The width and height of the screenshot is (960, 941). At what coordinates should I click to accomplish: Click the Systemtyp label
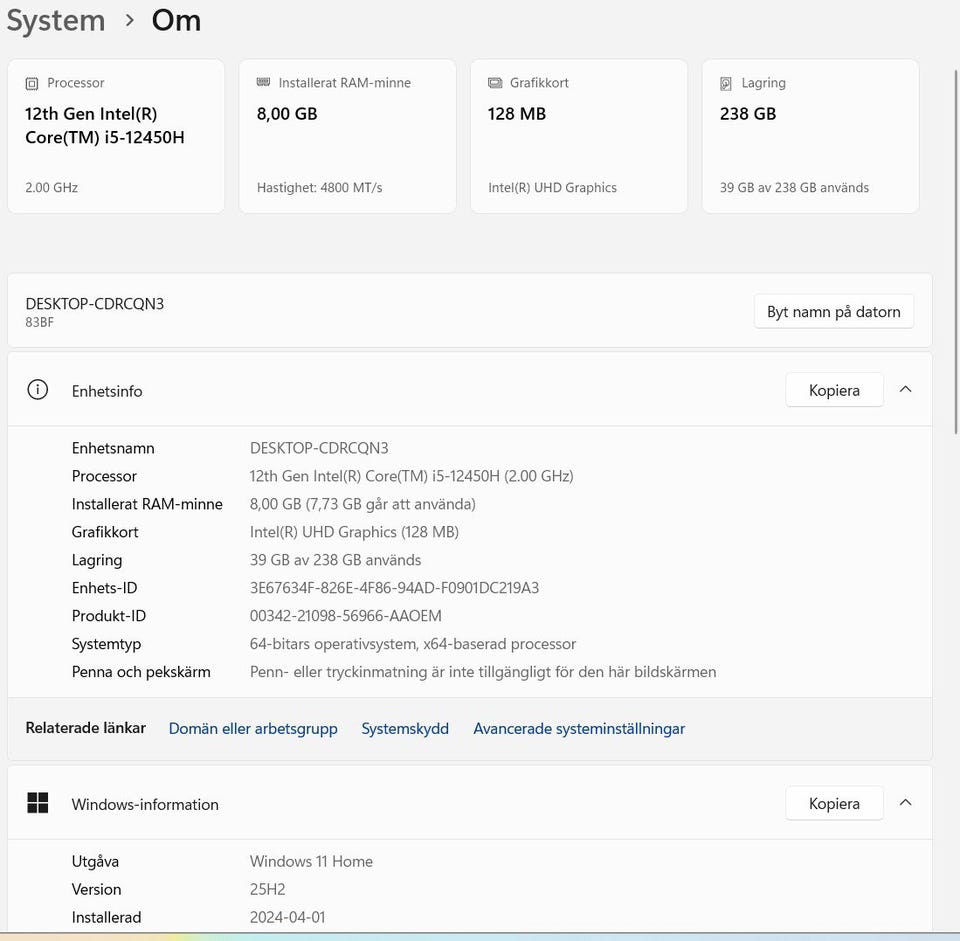[x=107, y=644]
